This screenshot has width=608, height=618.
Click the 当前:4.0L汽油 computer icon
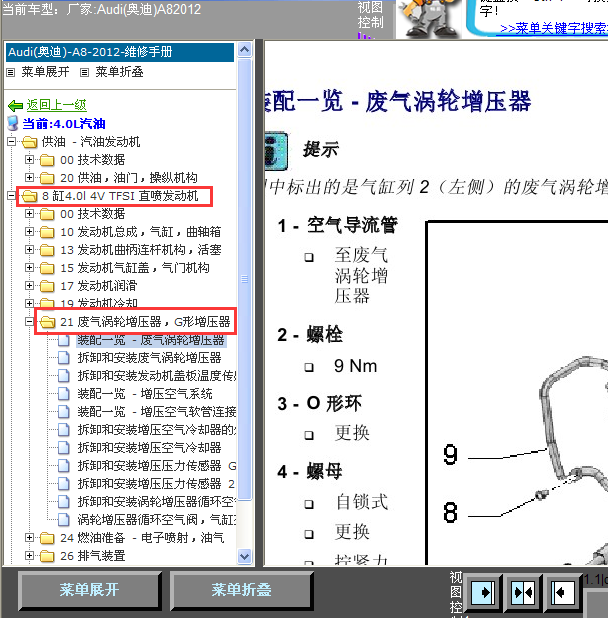13,123
